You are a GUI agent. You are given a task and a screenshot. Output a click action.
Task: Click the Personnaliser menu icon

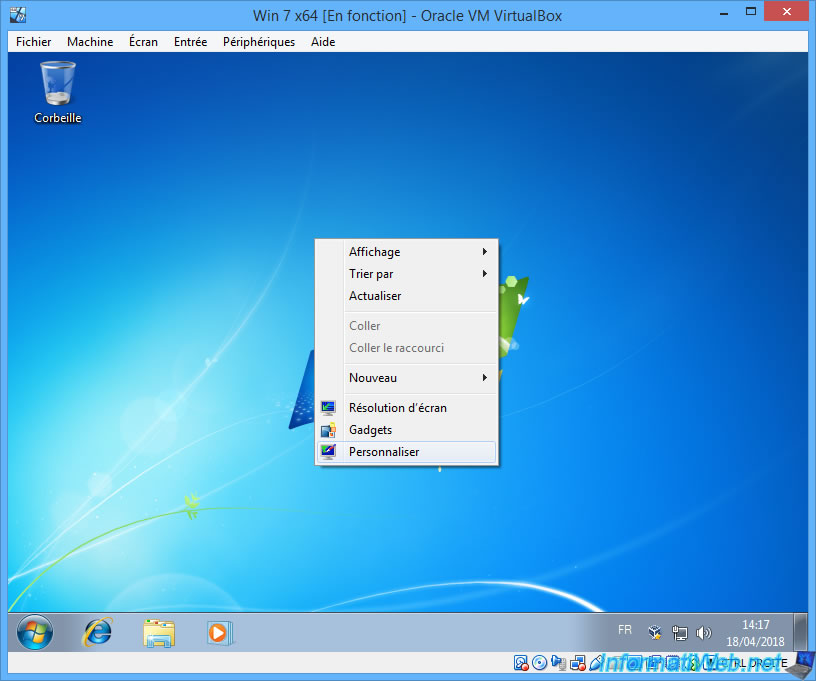click(328, 452)
